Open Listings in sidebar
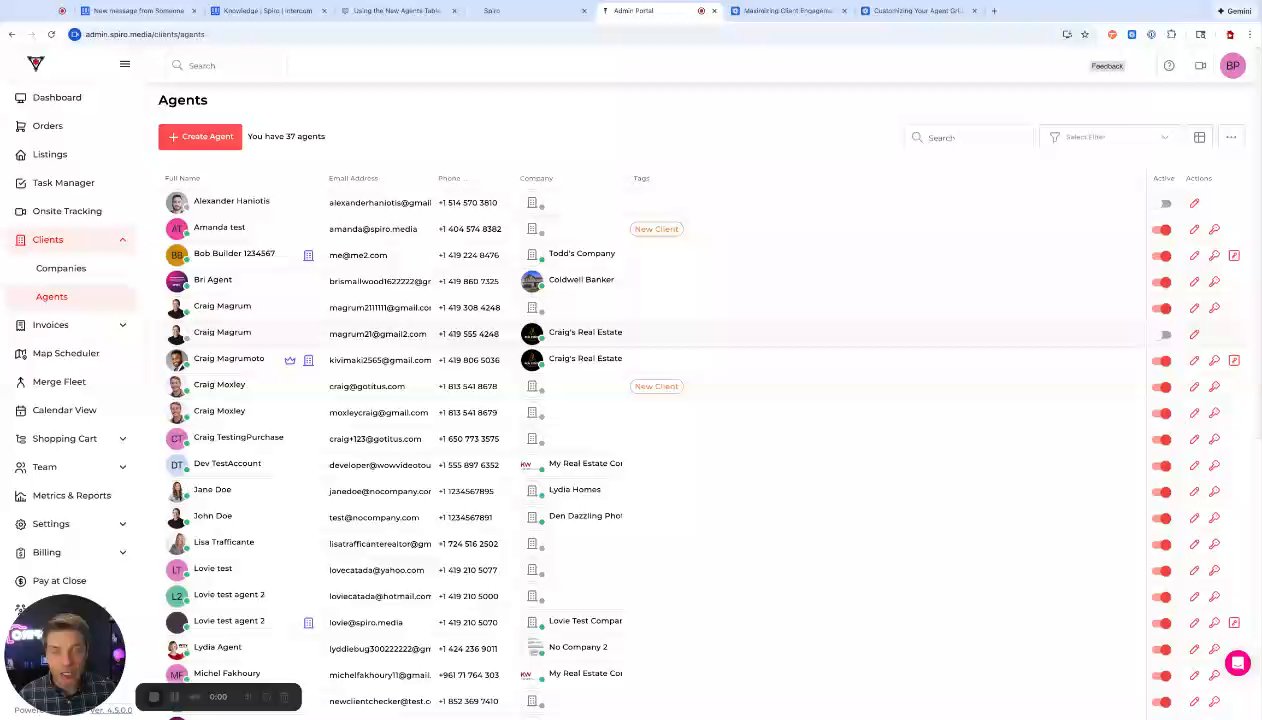The image size is (1262, 720). point(49,154)
